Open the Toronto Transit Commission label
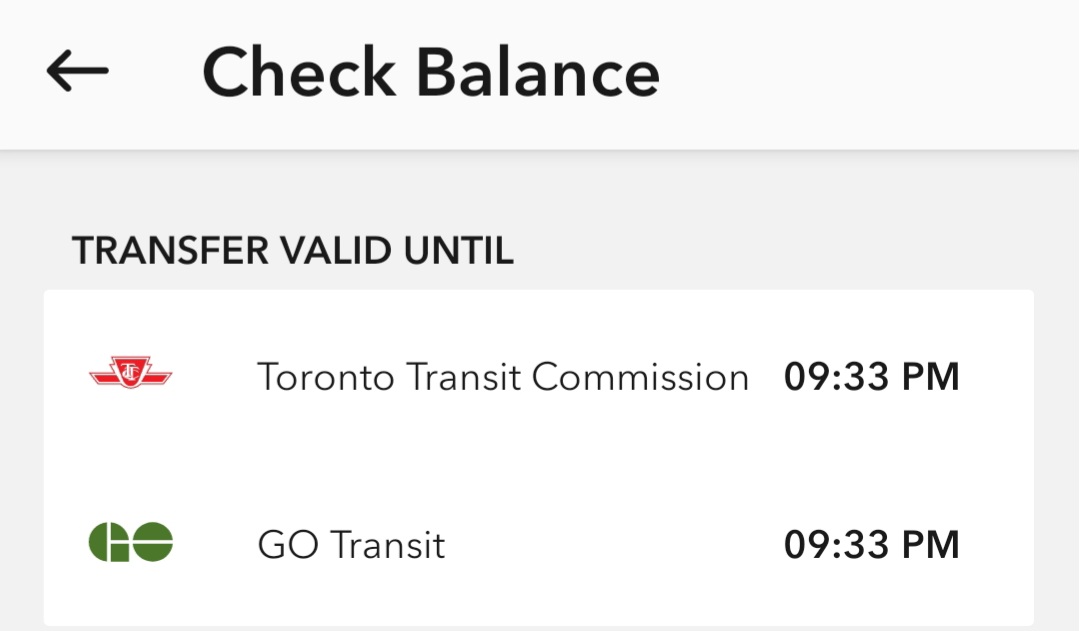Viewport: 1079px width, 631px height. [x=503, y=377]
